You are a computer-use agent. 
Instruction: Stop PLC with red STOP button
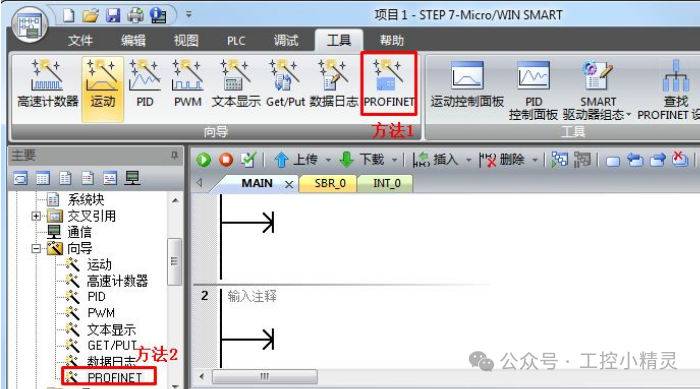[226, 159]
